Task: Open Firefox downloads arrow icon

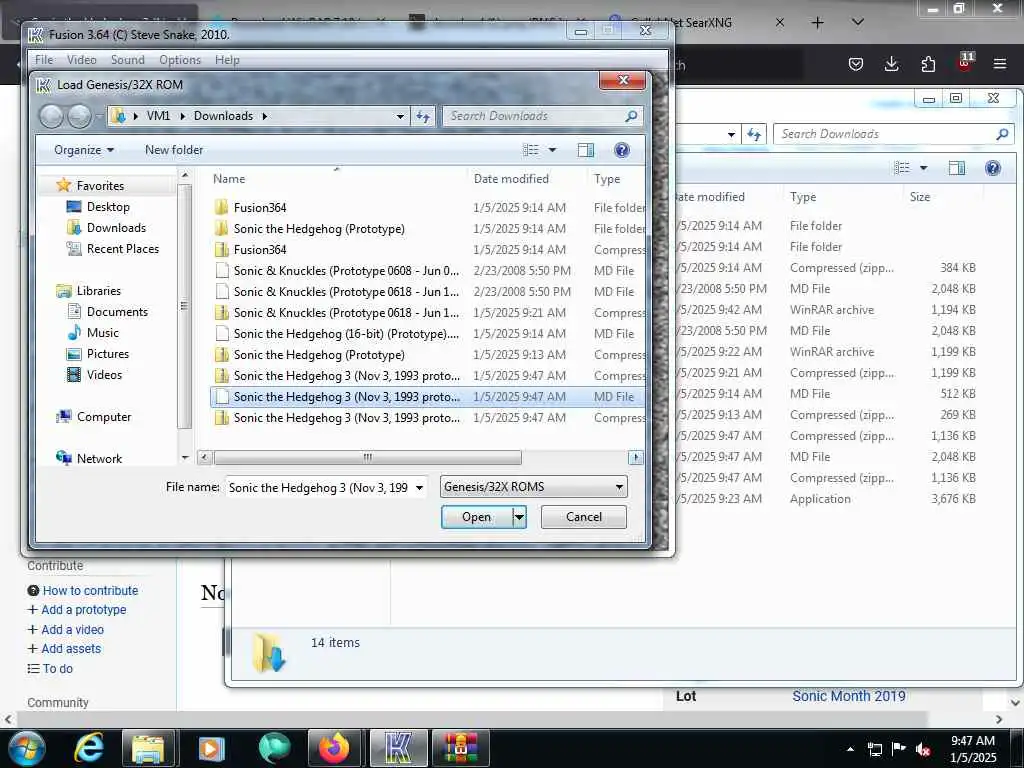Action: coord(891,64)
